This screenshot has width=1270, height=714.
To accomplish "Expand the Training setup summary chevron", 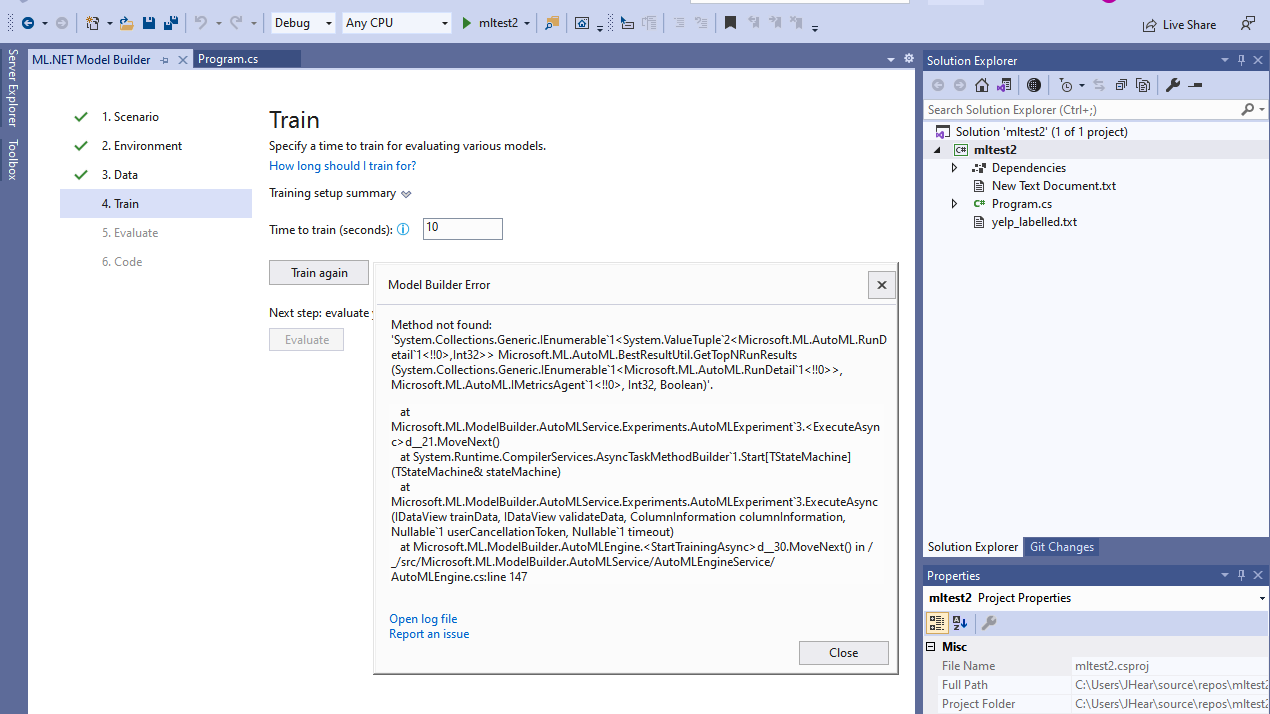I will [406, 194].
